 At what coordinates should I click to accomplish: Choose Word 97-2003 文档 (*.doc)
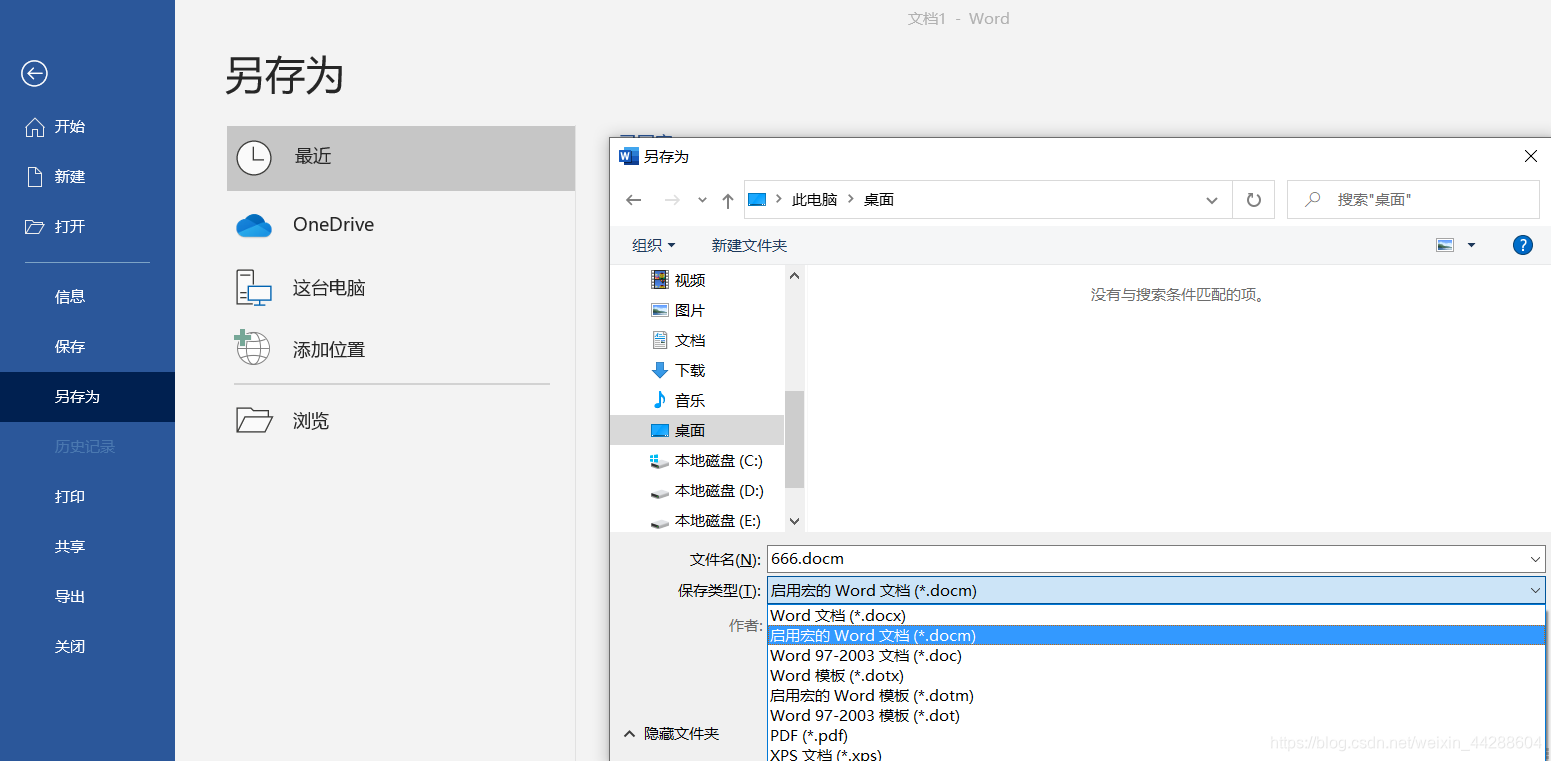[x=1156, y=656]
